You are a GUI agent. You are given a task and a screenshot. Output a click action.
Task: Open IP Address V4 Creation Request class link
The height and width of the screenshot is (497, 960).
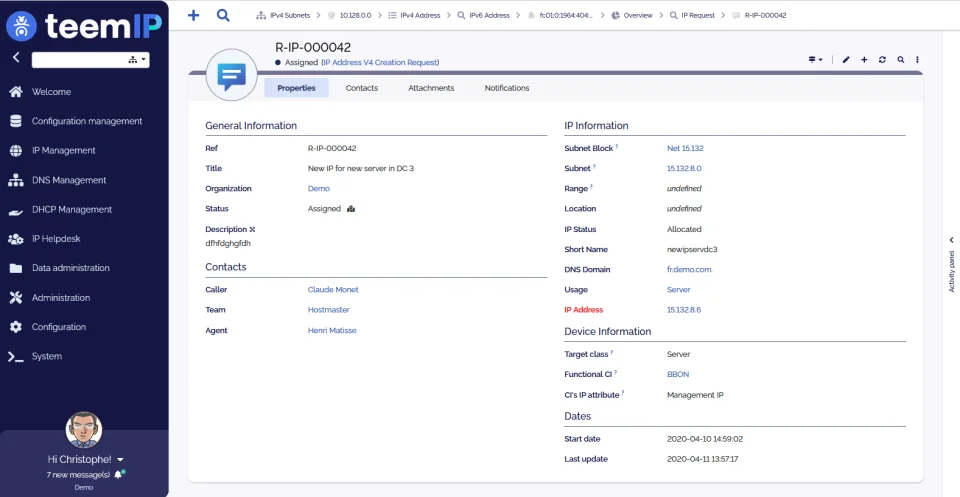point(380,62)
